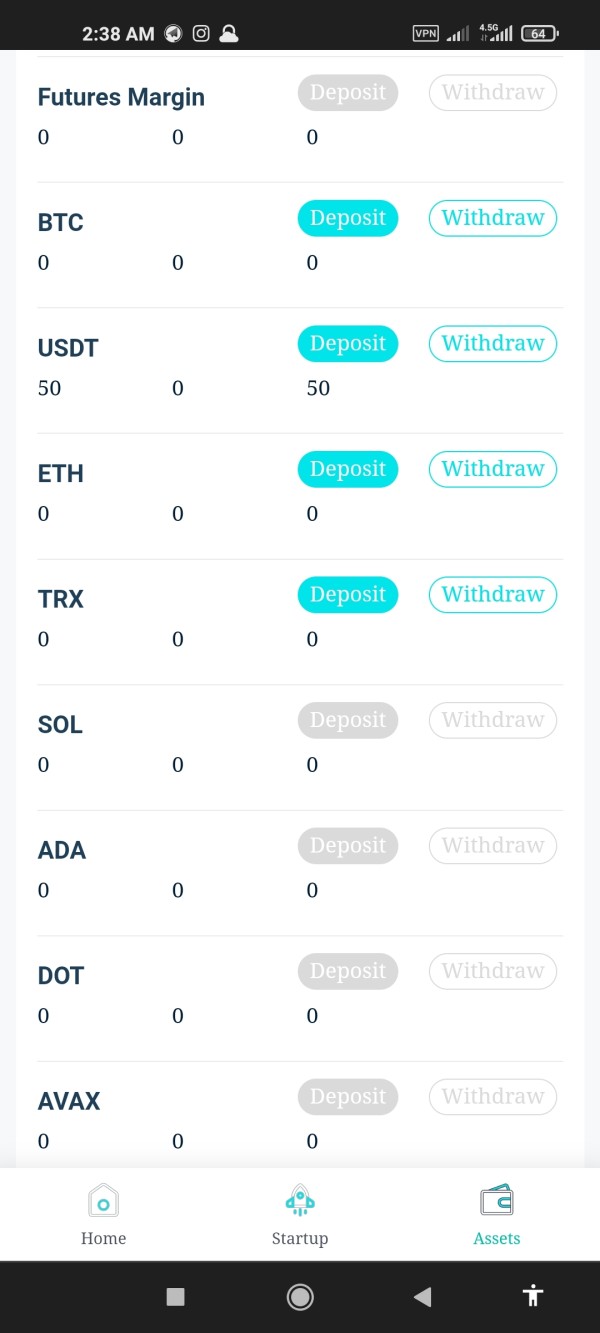
Task: Deposit ETH
Action: (x=348, y=469)
